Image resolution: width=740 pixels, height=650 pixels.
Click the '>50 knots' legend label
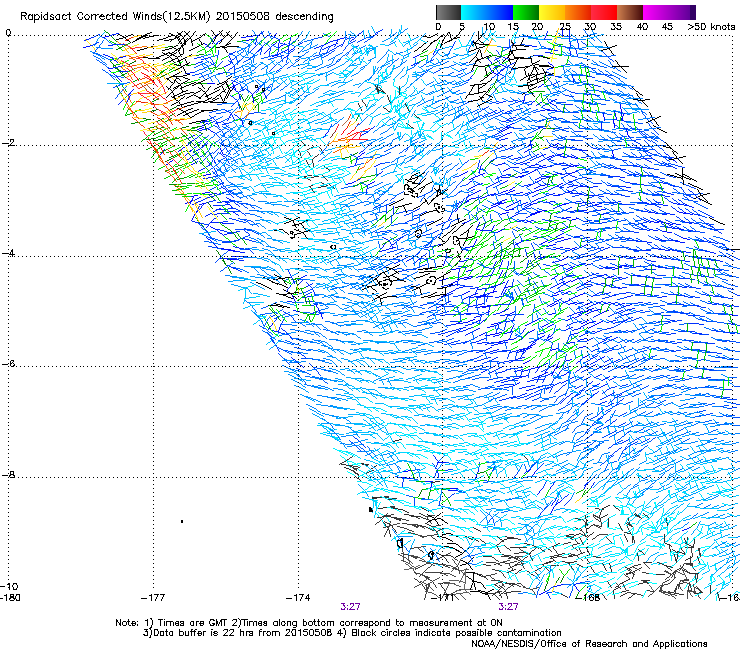point(711,27)
